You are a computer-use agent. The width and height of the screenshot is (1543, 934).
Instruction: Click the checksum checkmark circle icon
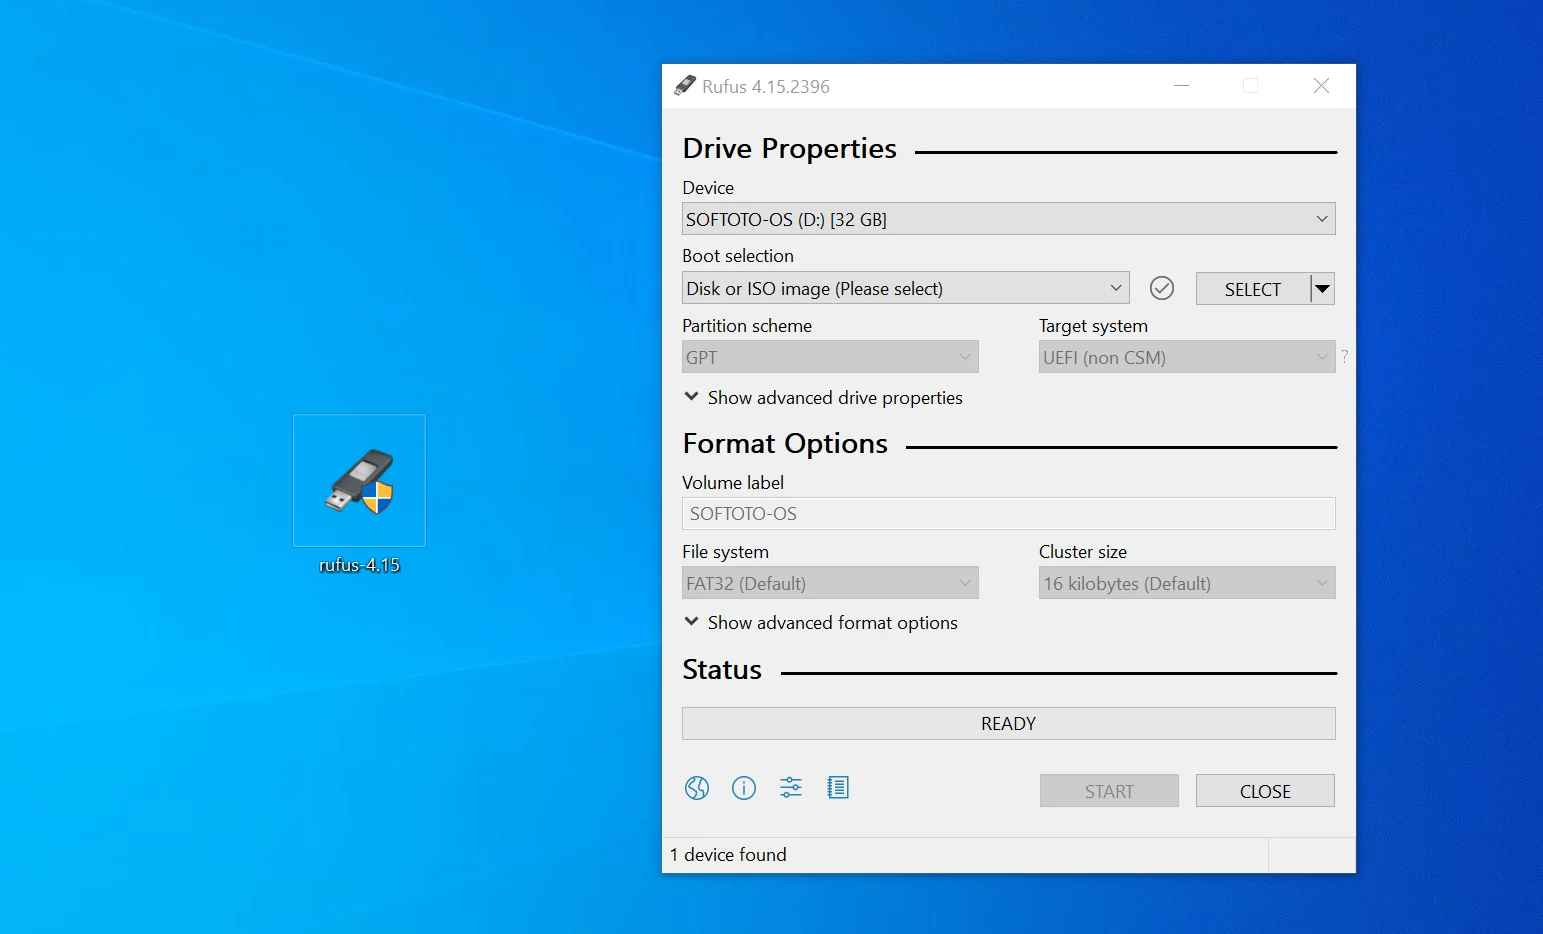(x=1162, y=288)
